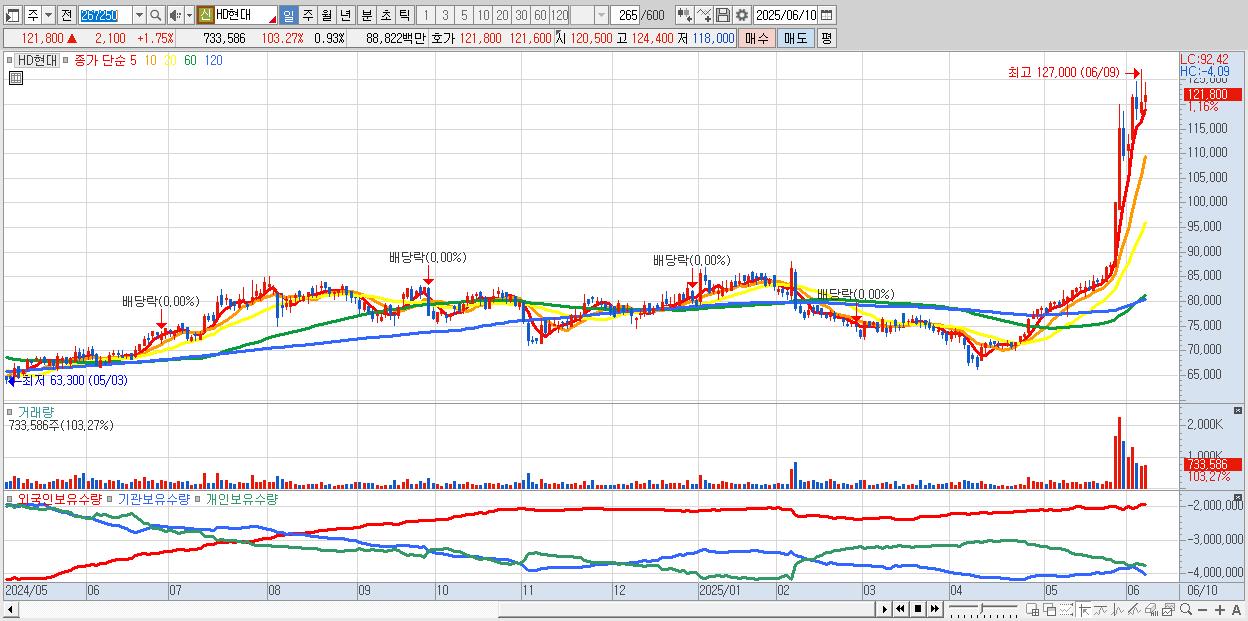This screenshot has width=1248, height=621.
Task: Click the crosshair cursor icon in the bottom toolbar
Action: tap(1084, 609)
